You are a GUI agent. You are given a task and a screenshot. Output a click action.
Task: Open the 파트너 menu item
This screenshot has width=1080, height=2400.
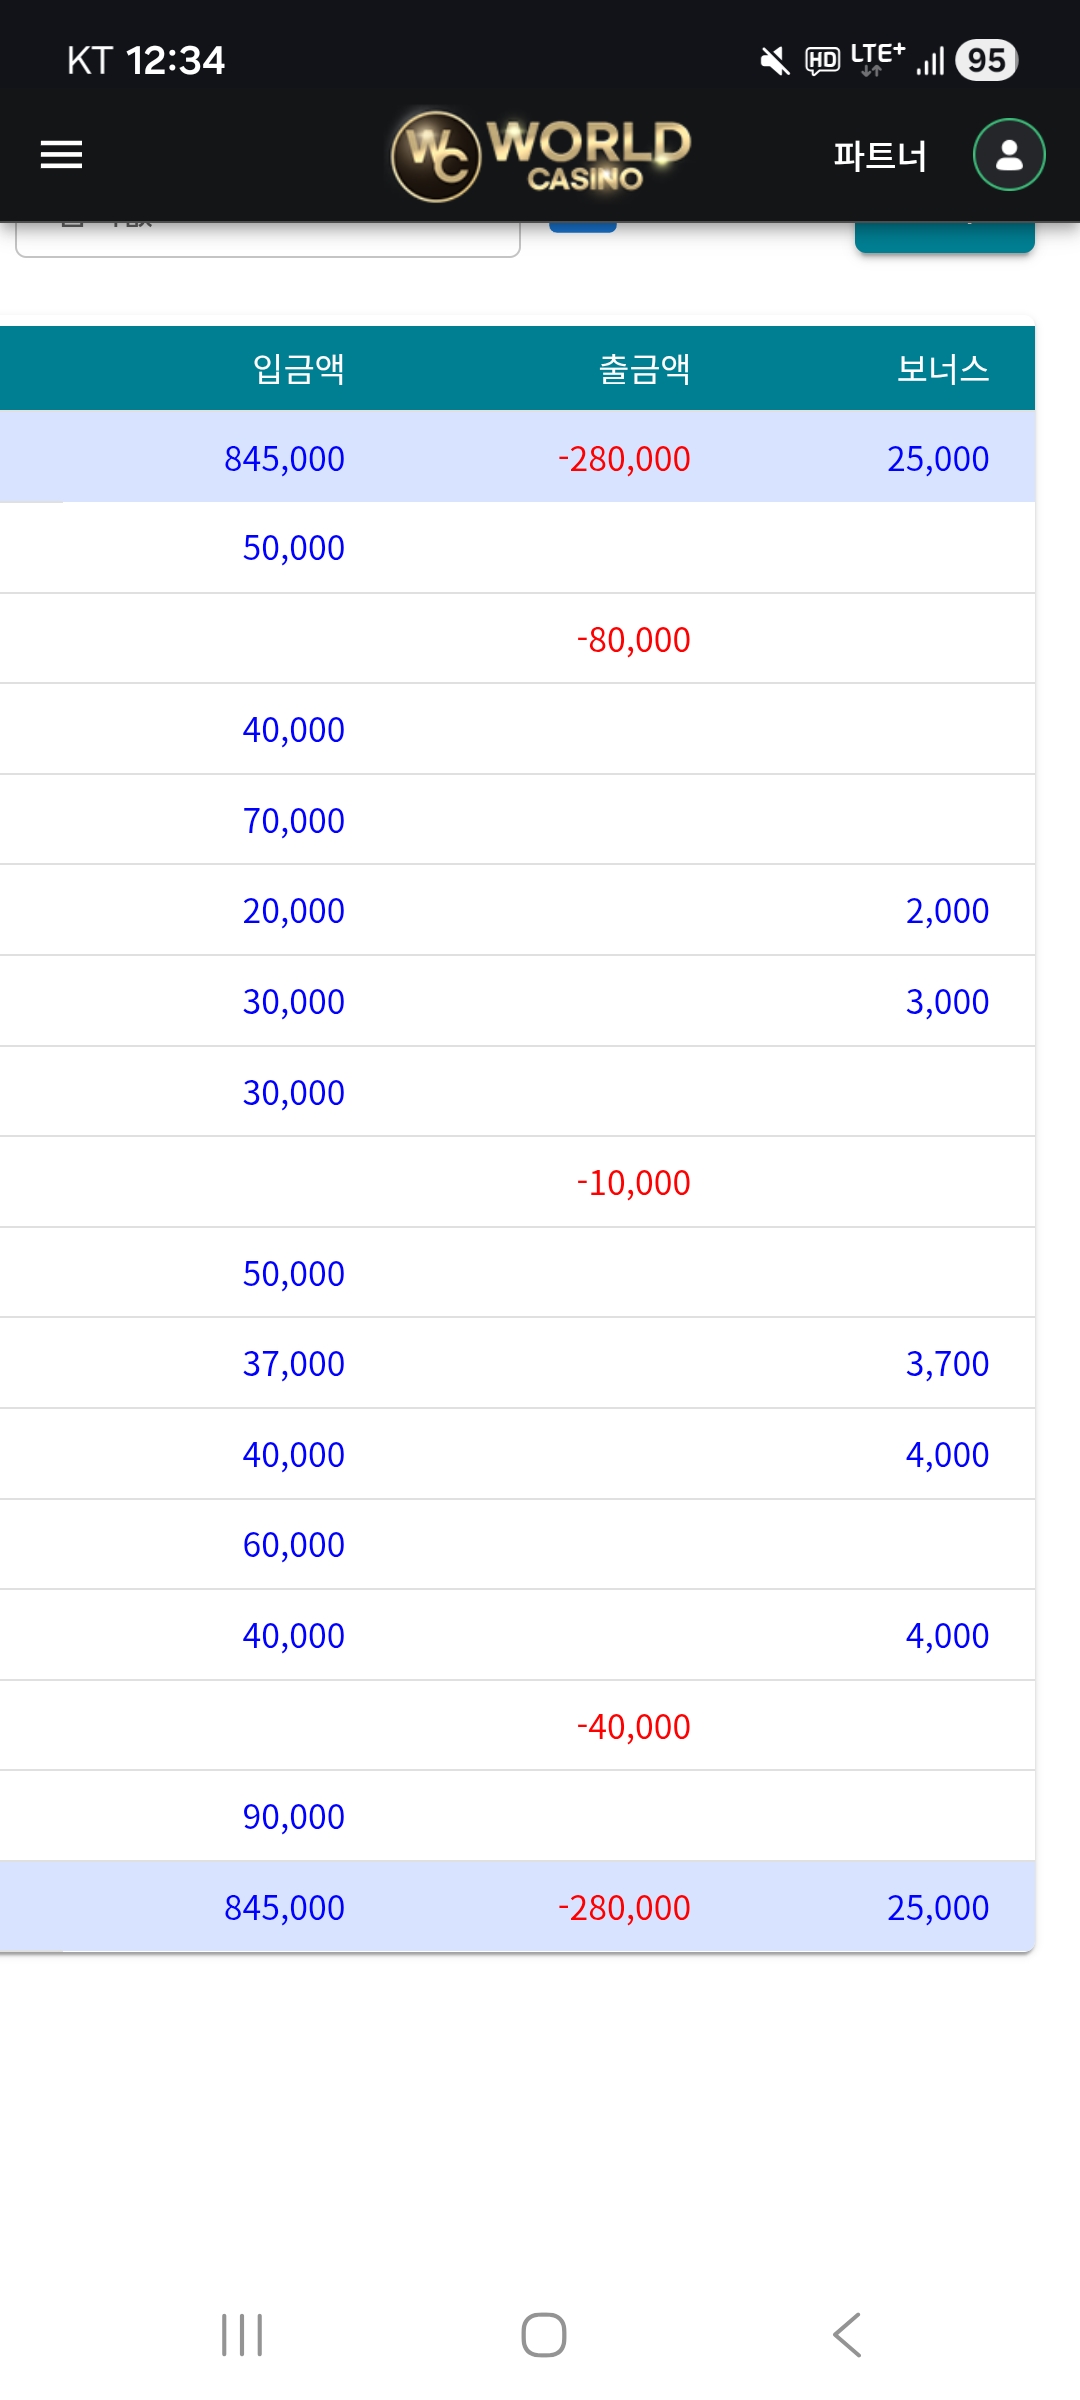click(x=880, y=156)
